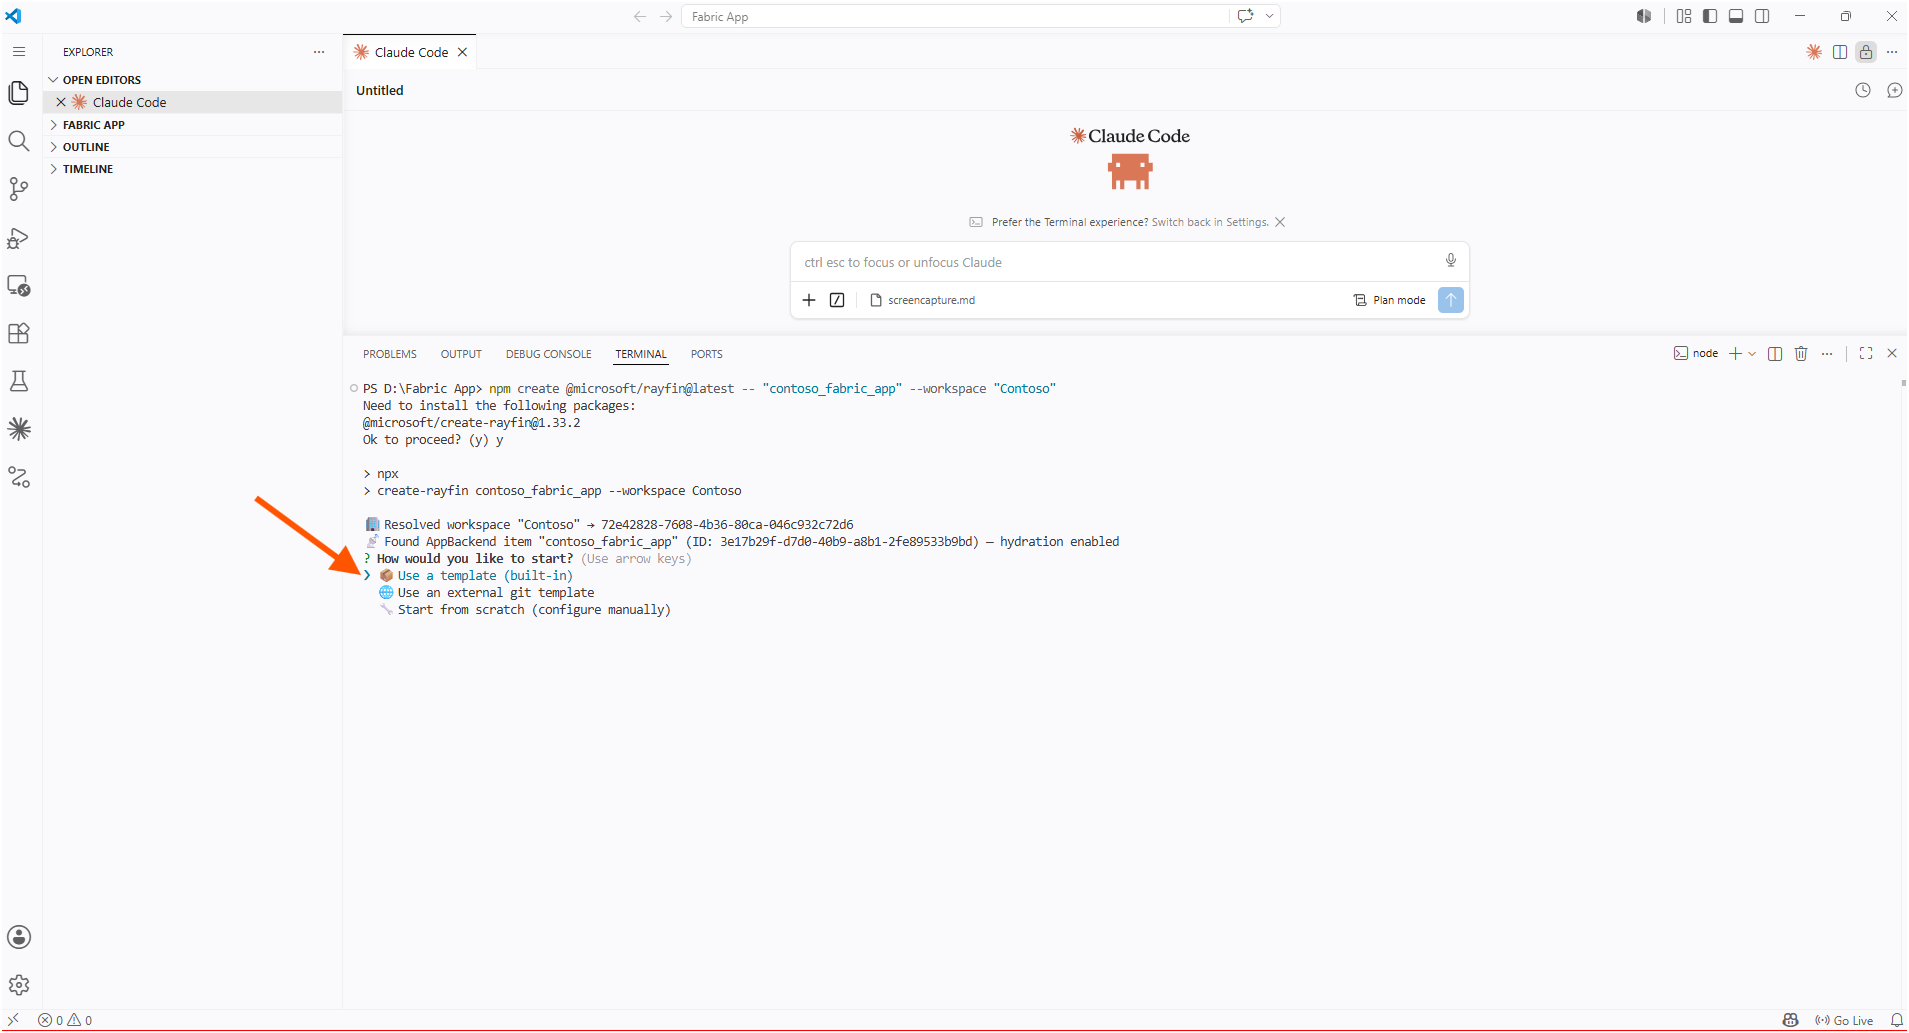This screenshot has height=1033, width=1909.
Task: Click the plus attach icon in Claude prompt
Action: coord(809,300)
